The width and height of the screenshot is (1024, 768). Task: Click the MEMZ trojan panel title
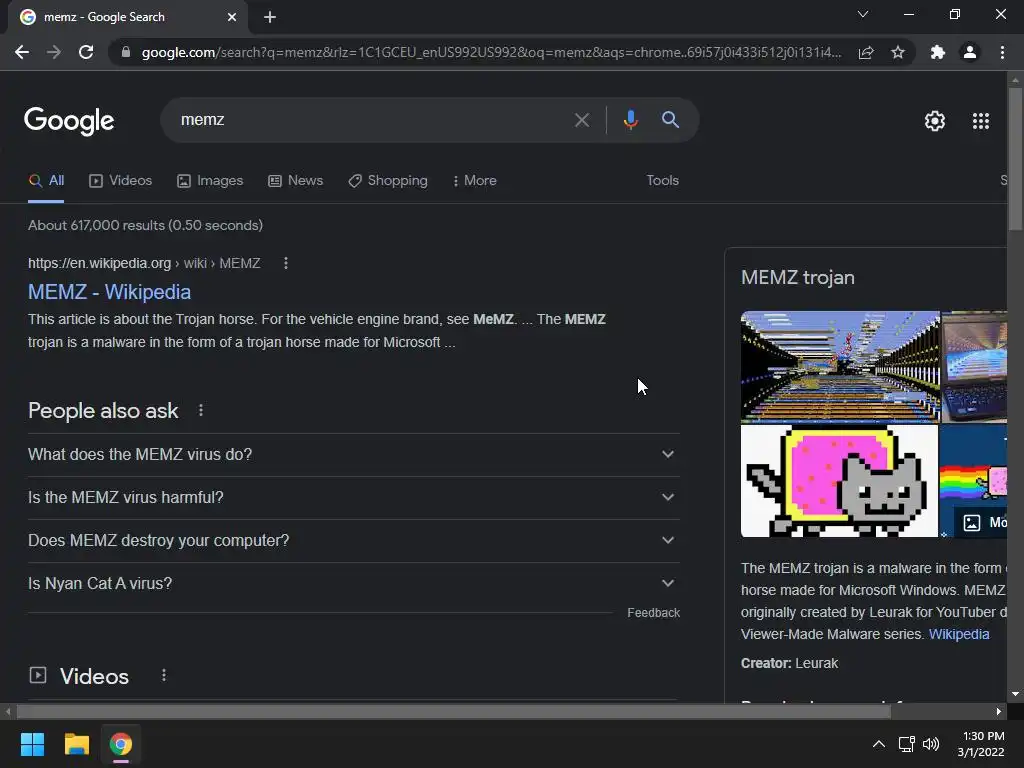pos(797,278)
